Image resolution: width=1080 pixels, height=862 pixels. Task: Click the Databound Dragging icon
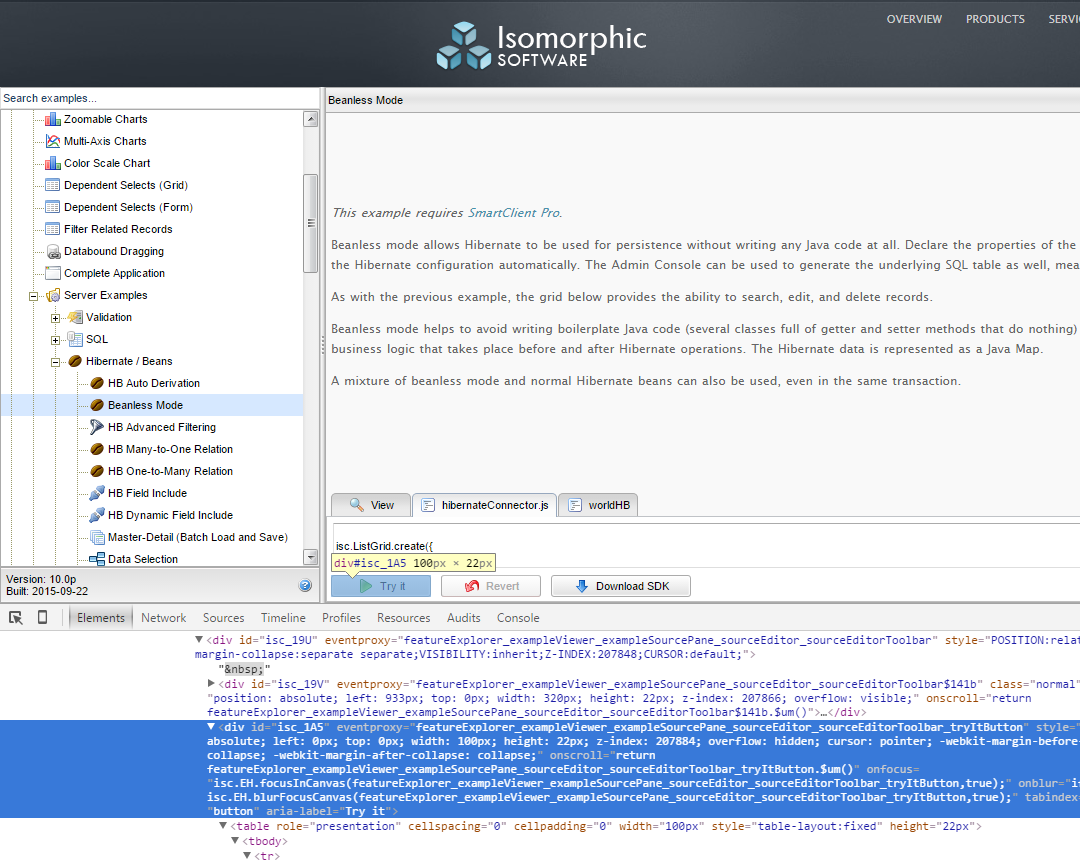53,252
